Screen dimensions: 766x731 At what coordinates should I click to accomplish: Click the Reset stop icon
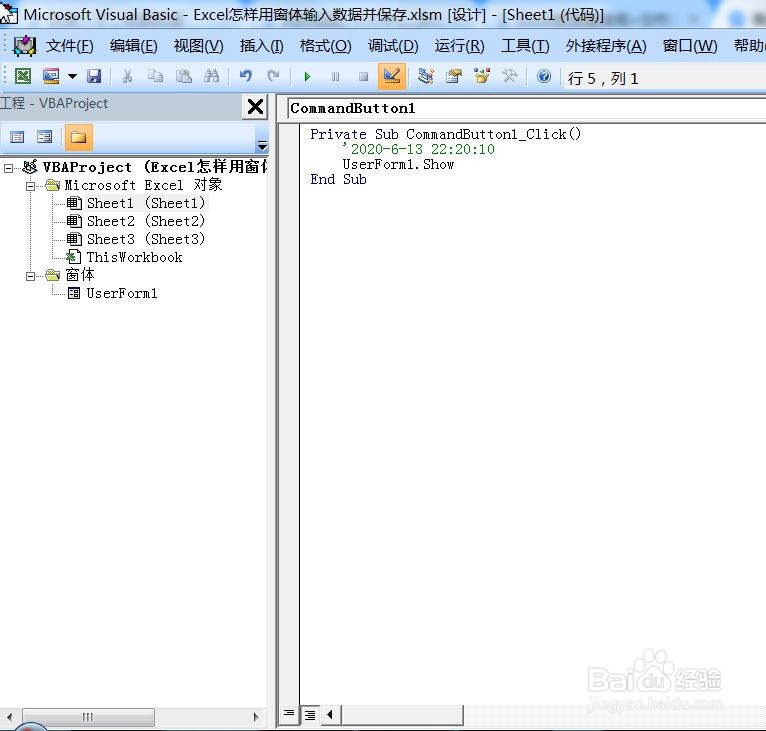pos(363,77)
